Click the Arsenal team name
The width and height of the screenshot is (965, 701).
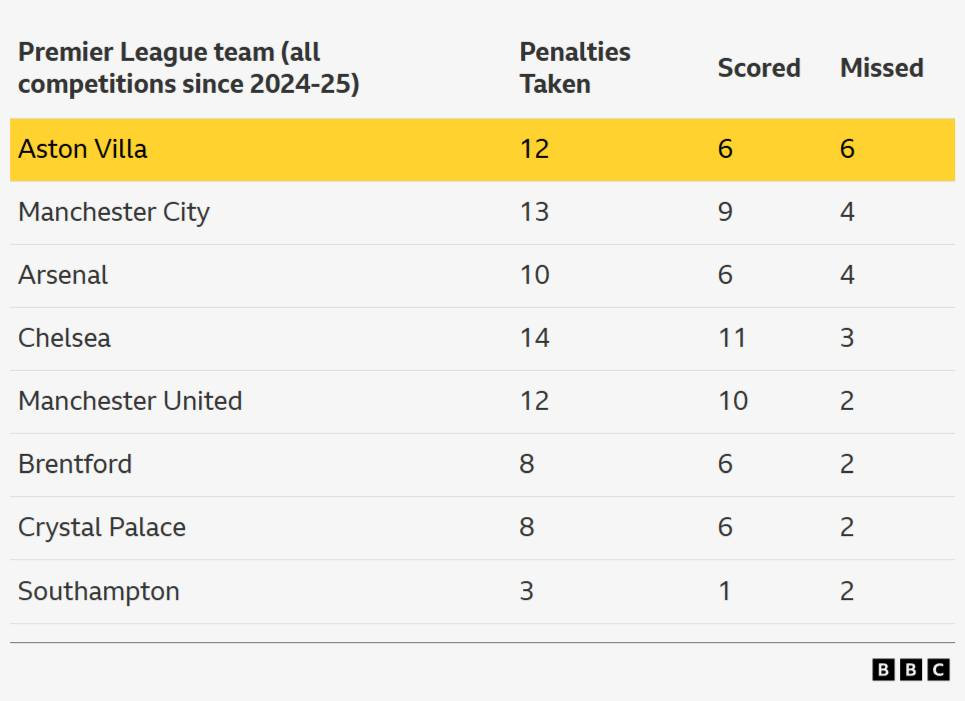[63, 275]
